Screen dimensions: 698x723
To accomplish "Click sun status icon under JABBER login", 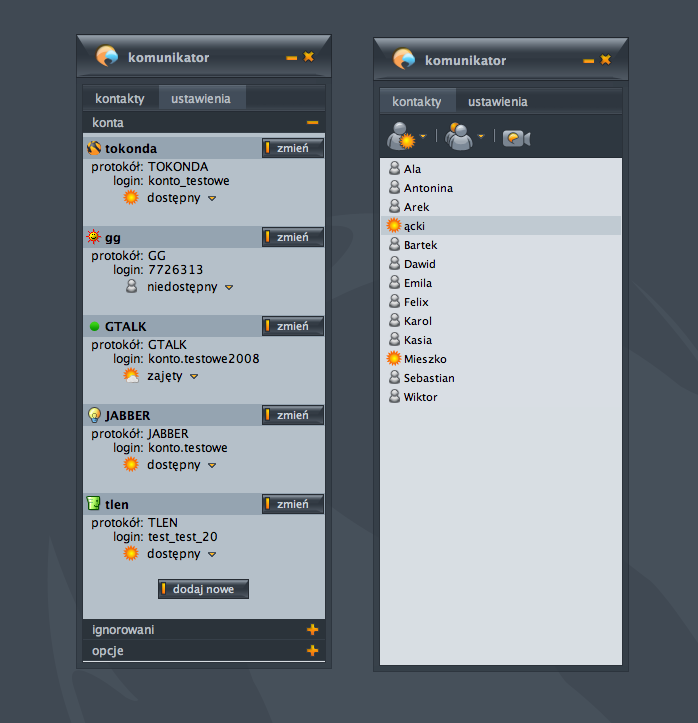I will pyautogui.click(x=131, y=464).
